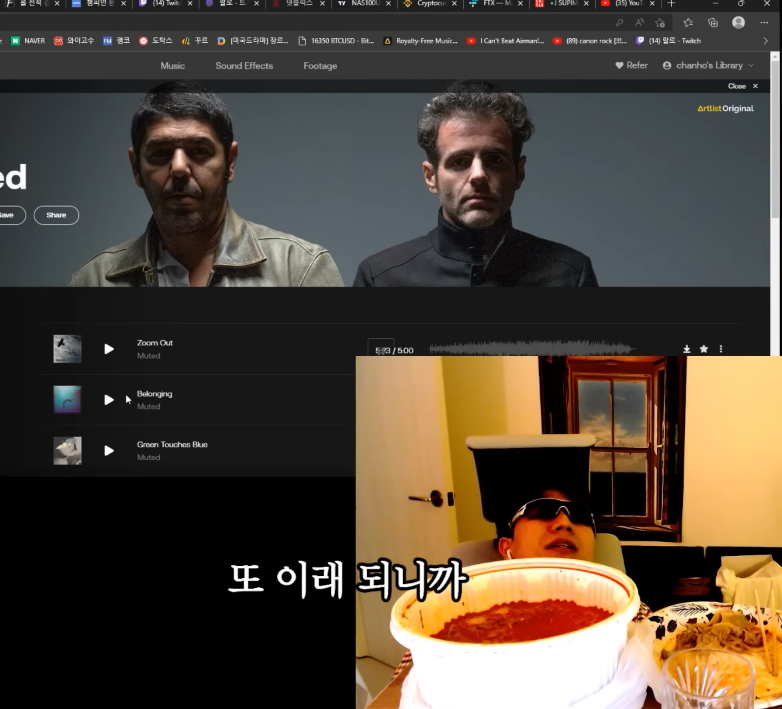
Task: Click the zoom magnifier icon in address bar
Action: click(619, 22)
